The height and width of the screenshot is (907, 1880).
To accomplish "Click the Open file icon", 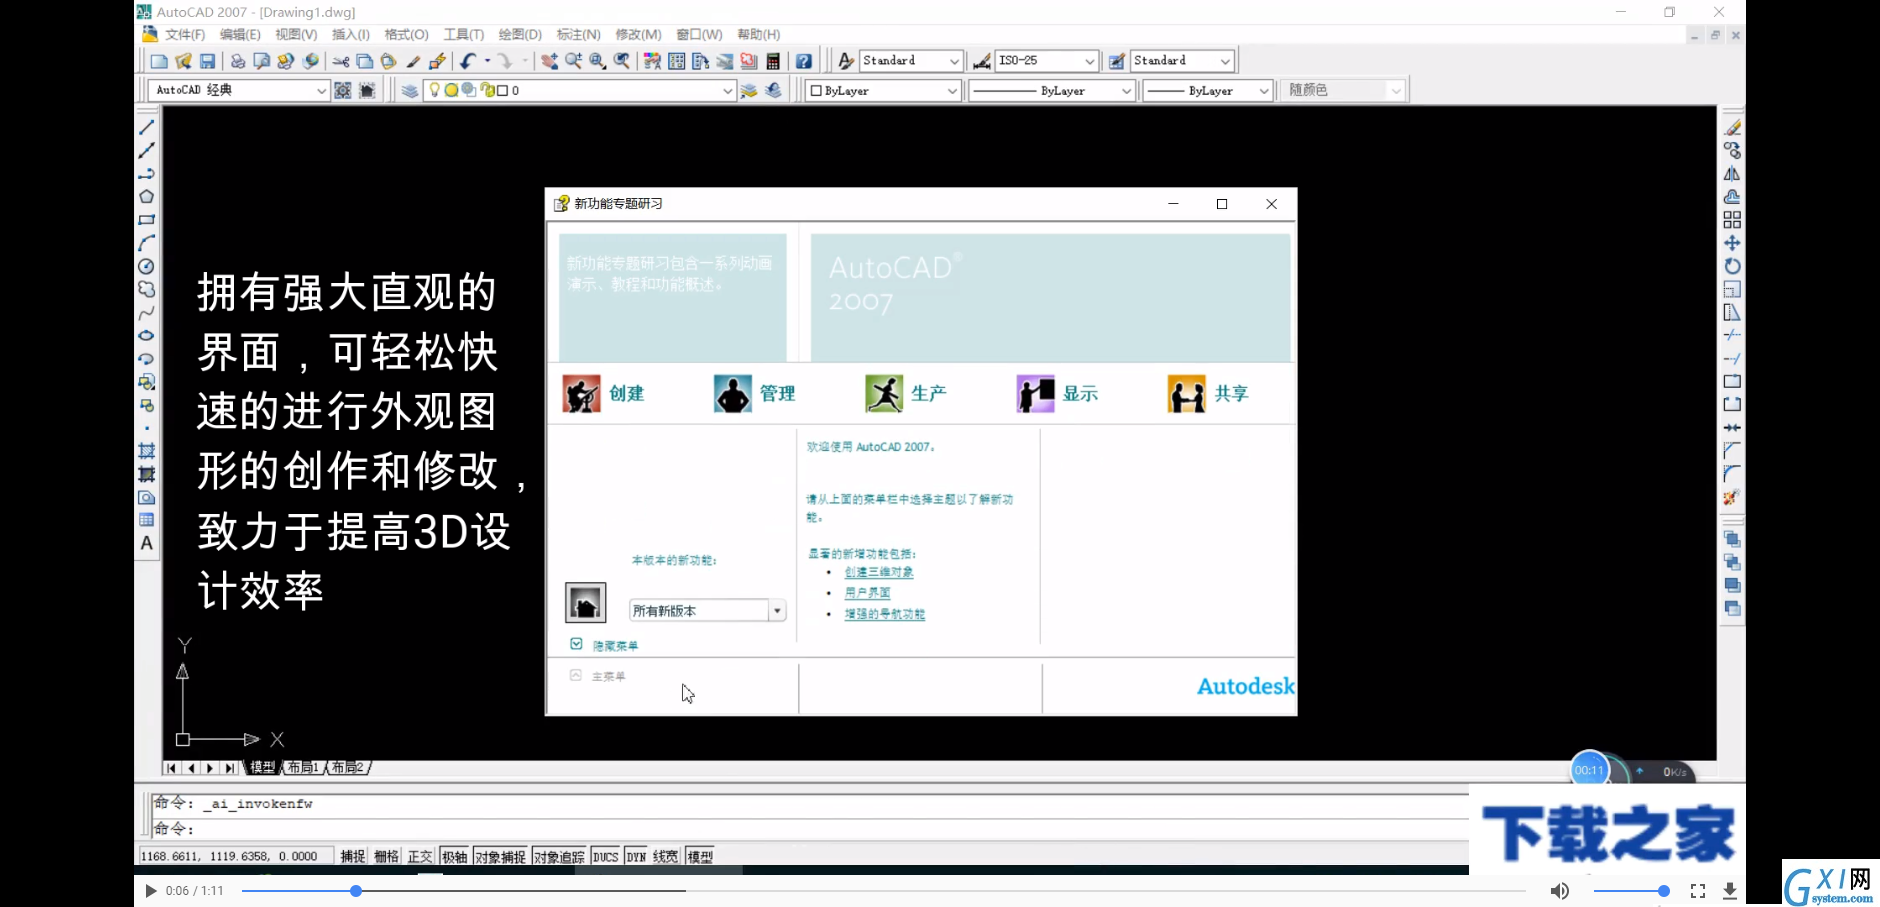I will (183, 61).
